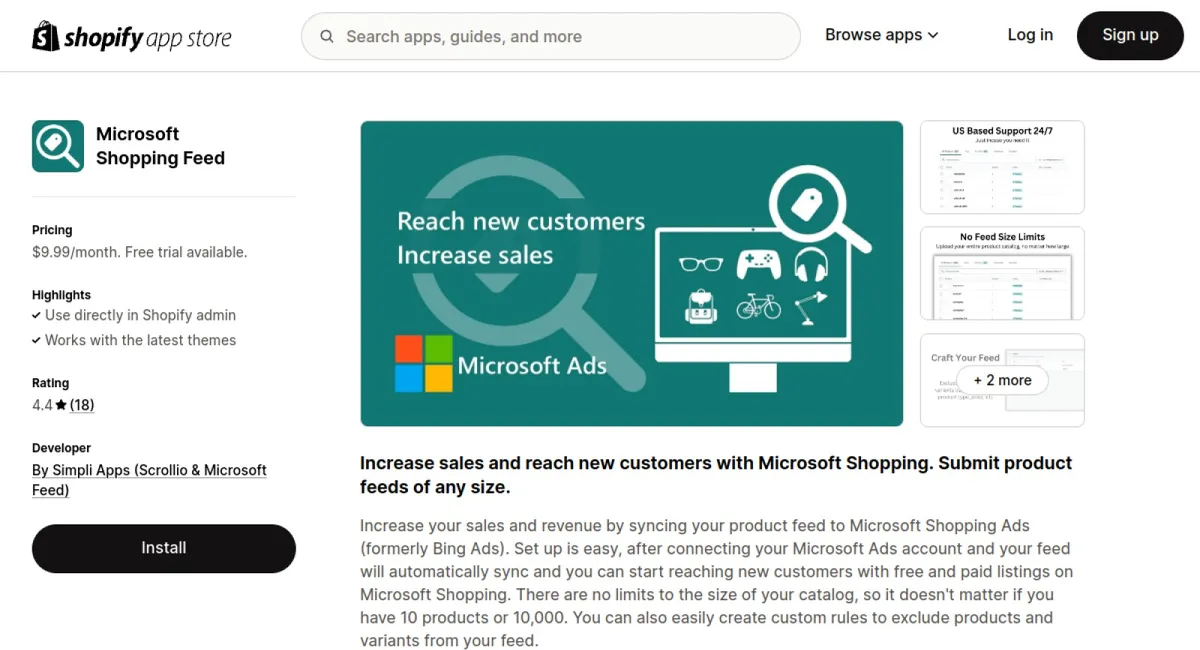1200x650 pixels.
Task: Click the Microsoft Shopping Feed app icon
Action: tap(57, 146)
